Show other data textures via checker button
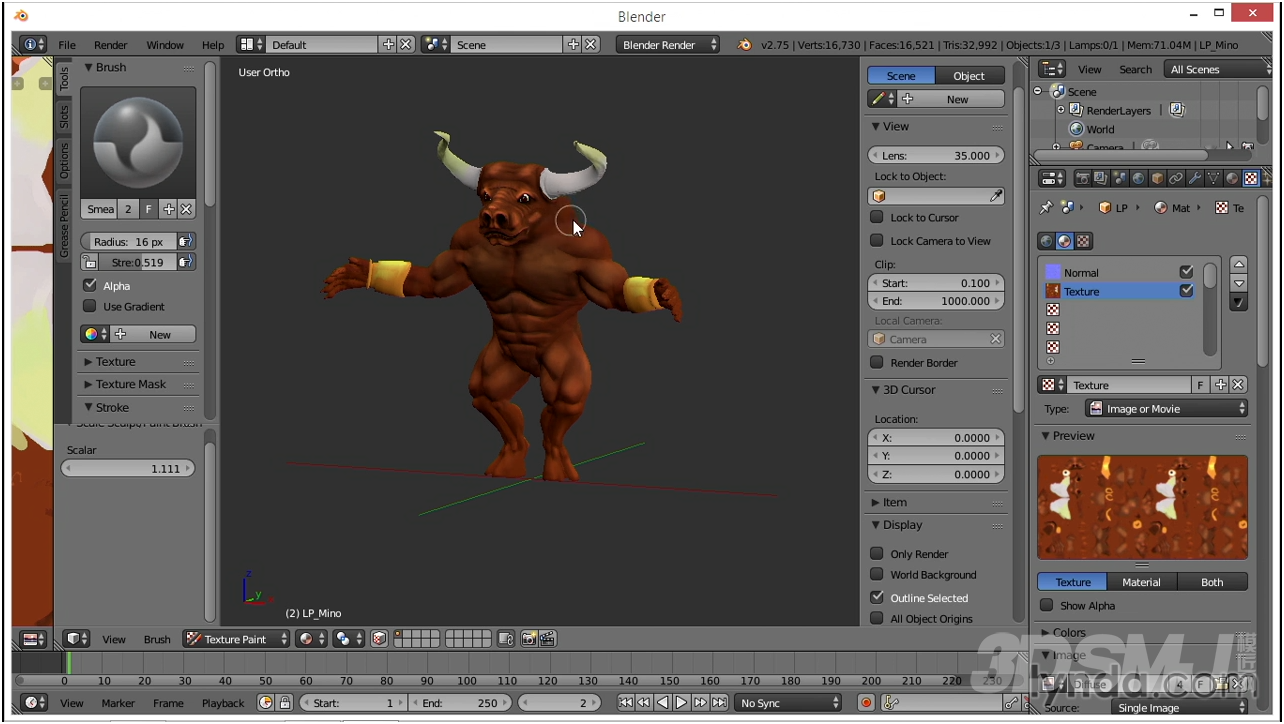This screenshot has width=1284, height=724. click(x=1084, y=241)
